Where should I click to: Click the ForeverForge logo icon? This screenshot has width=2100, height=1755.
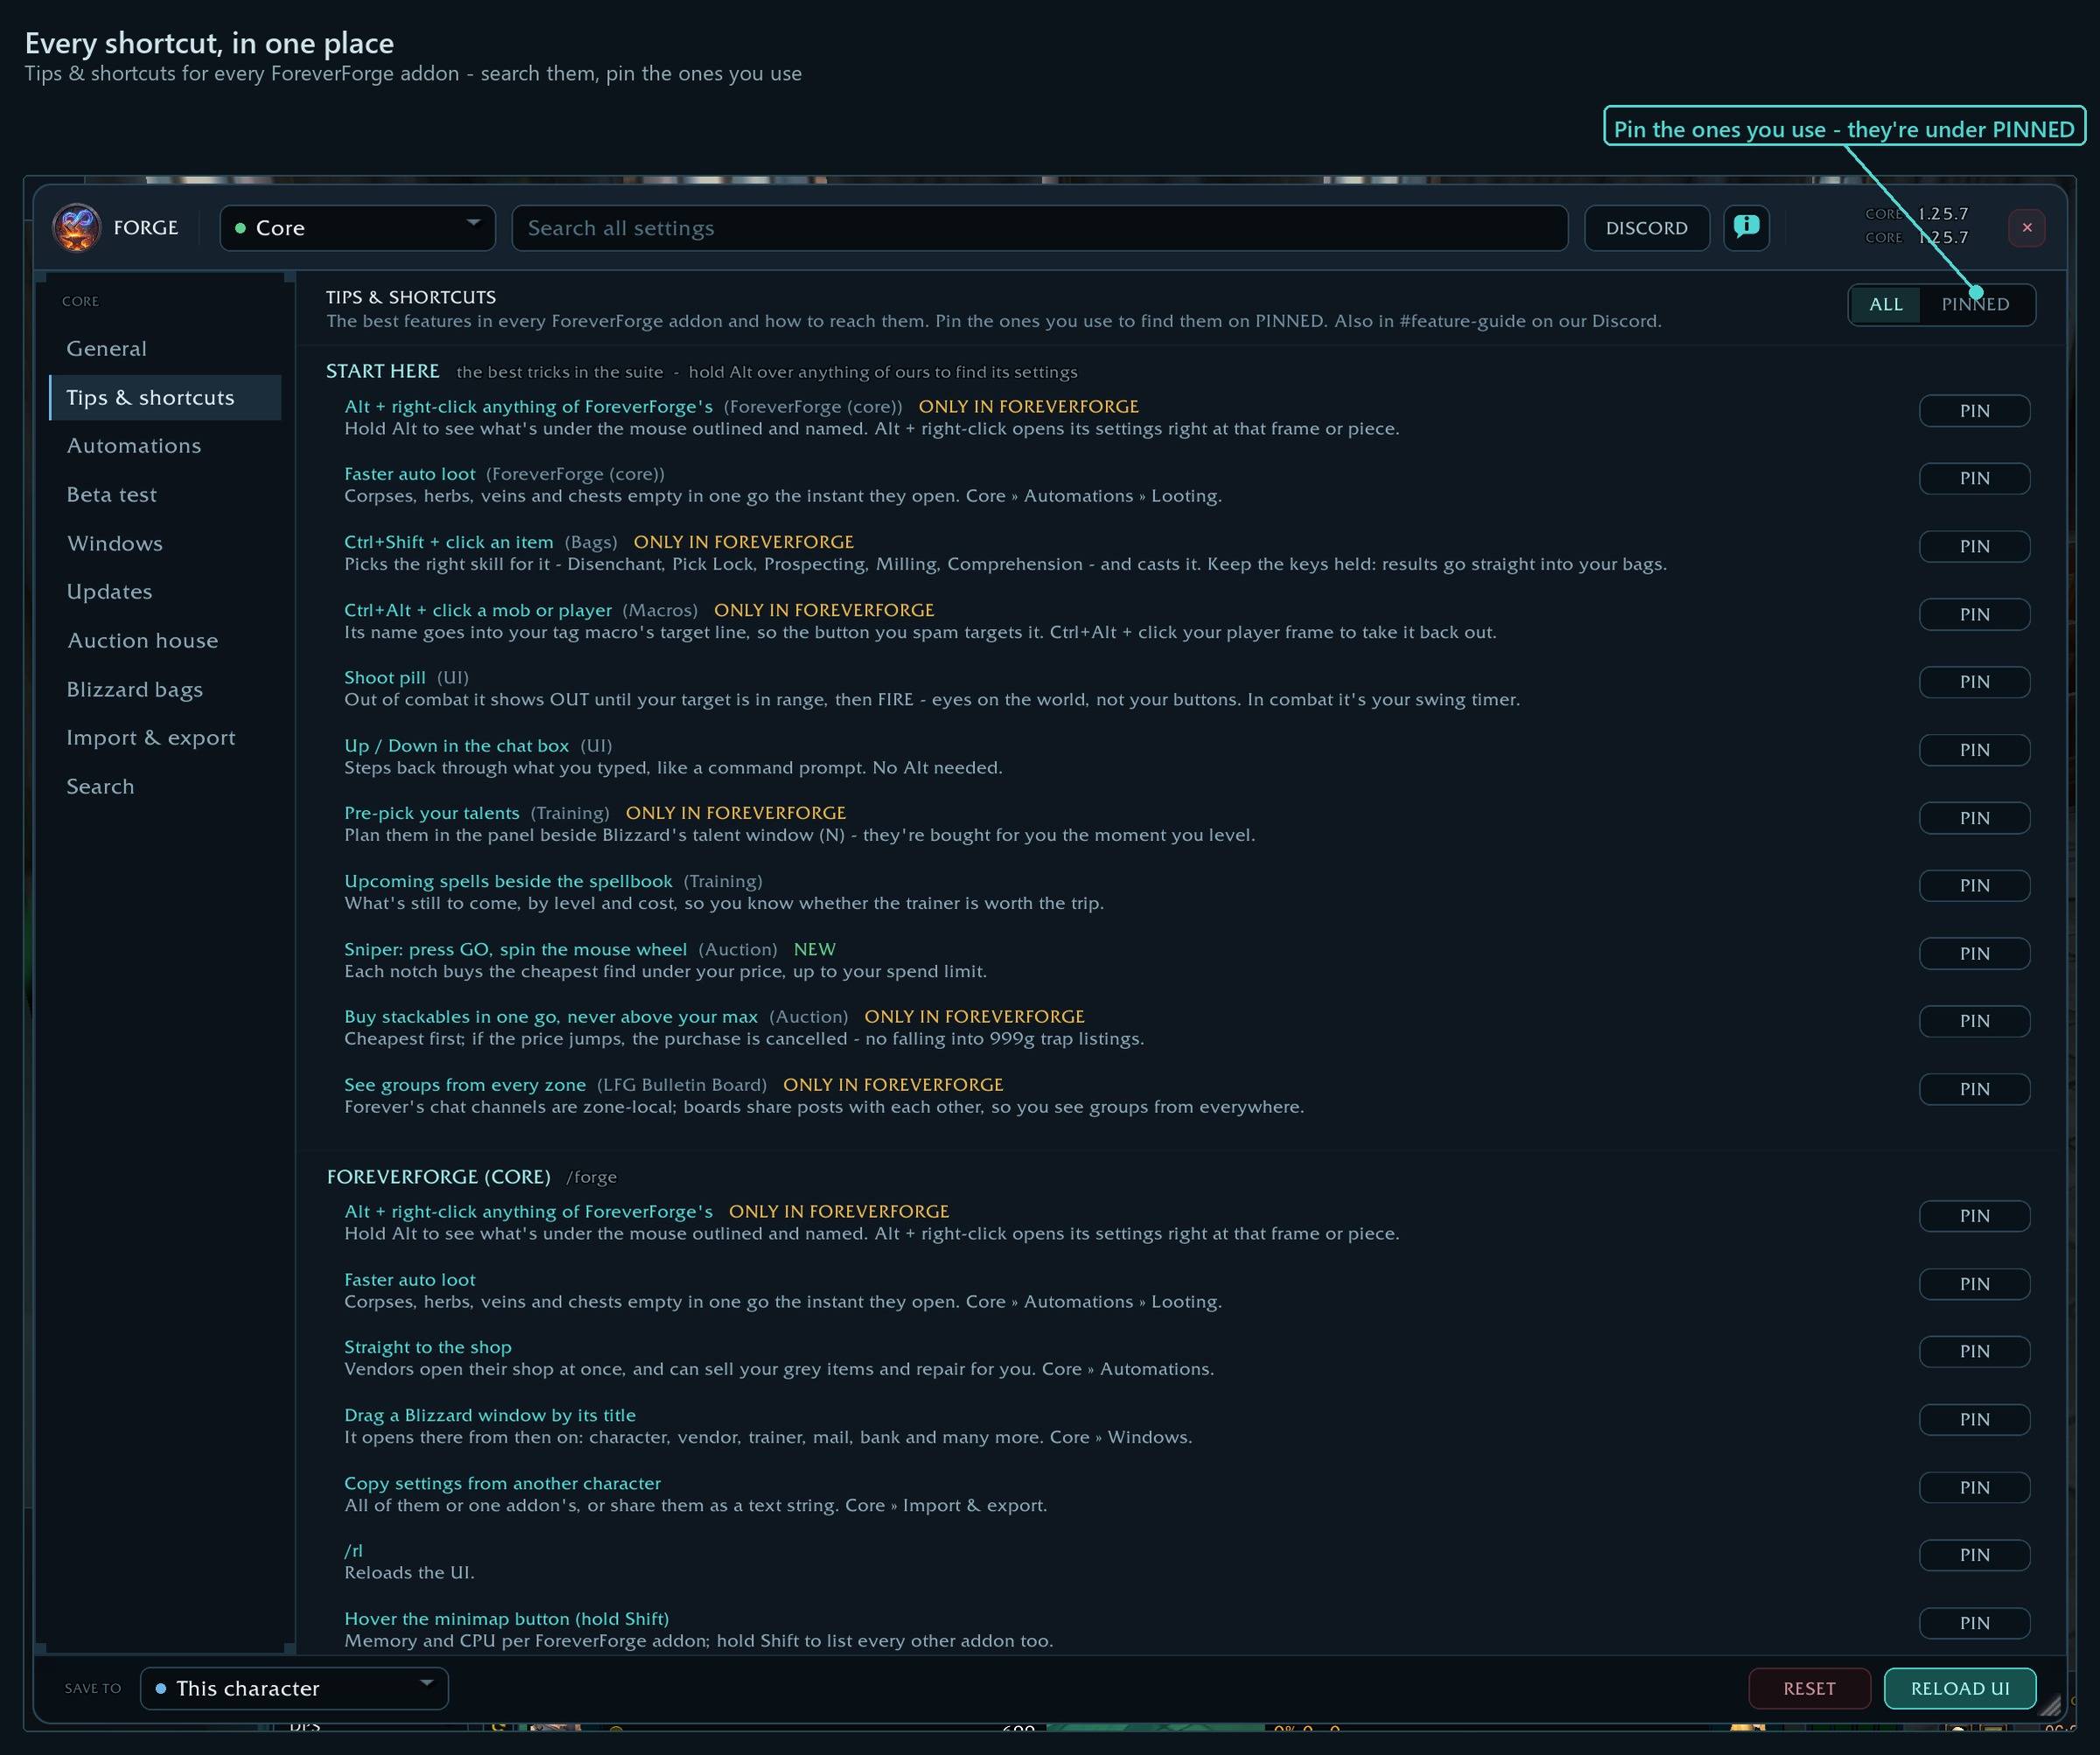point(76,227)
